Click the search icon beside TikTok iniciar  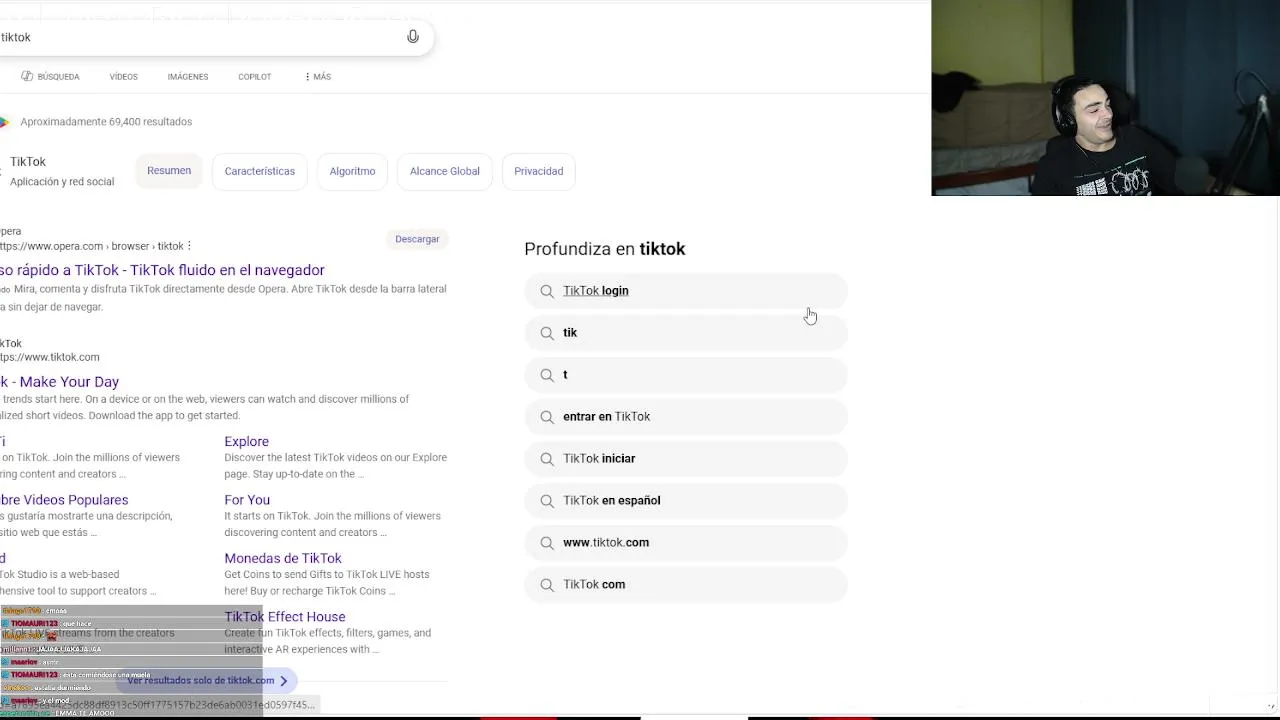click(547, 459)
